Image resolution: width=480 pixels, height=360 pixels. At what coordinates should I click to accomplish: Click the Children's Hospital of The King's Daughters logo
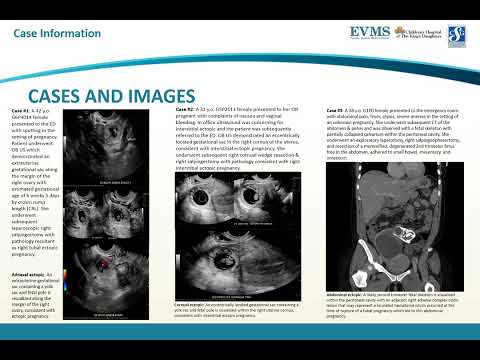(419, 33)
